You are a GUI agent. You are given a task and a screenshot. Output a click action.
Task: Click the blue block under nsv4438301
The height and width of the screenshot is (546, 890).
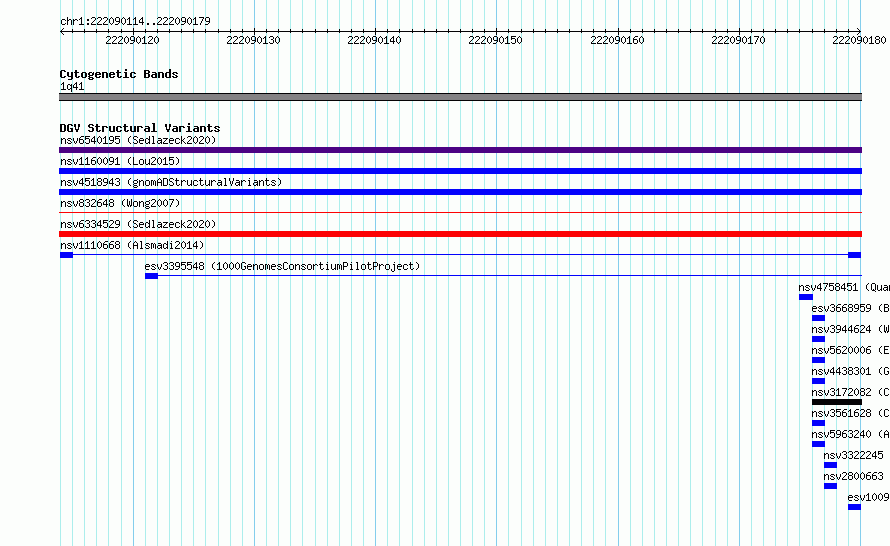818,381
